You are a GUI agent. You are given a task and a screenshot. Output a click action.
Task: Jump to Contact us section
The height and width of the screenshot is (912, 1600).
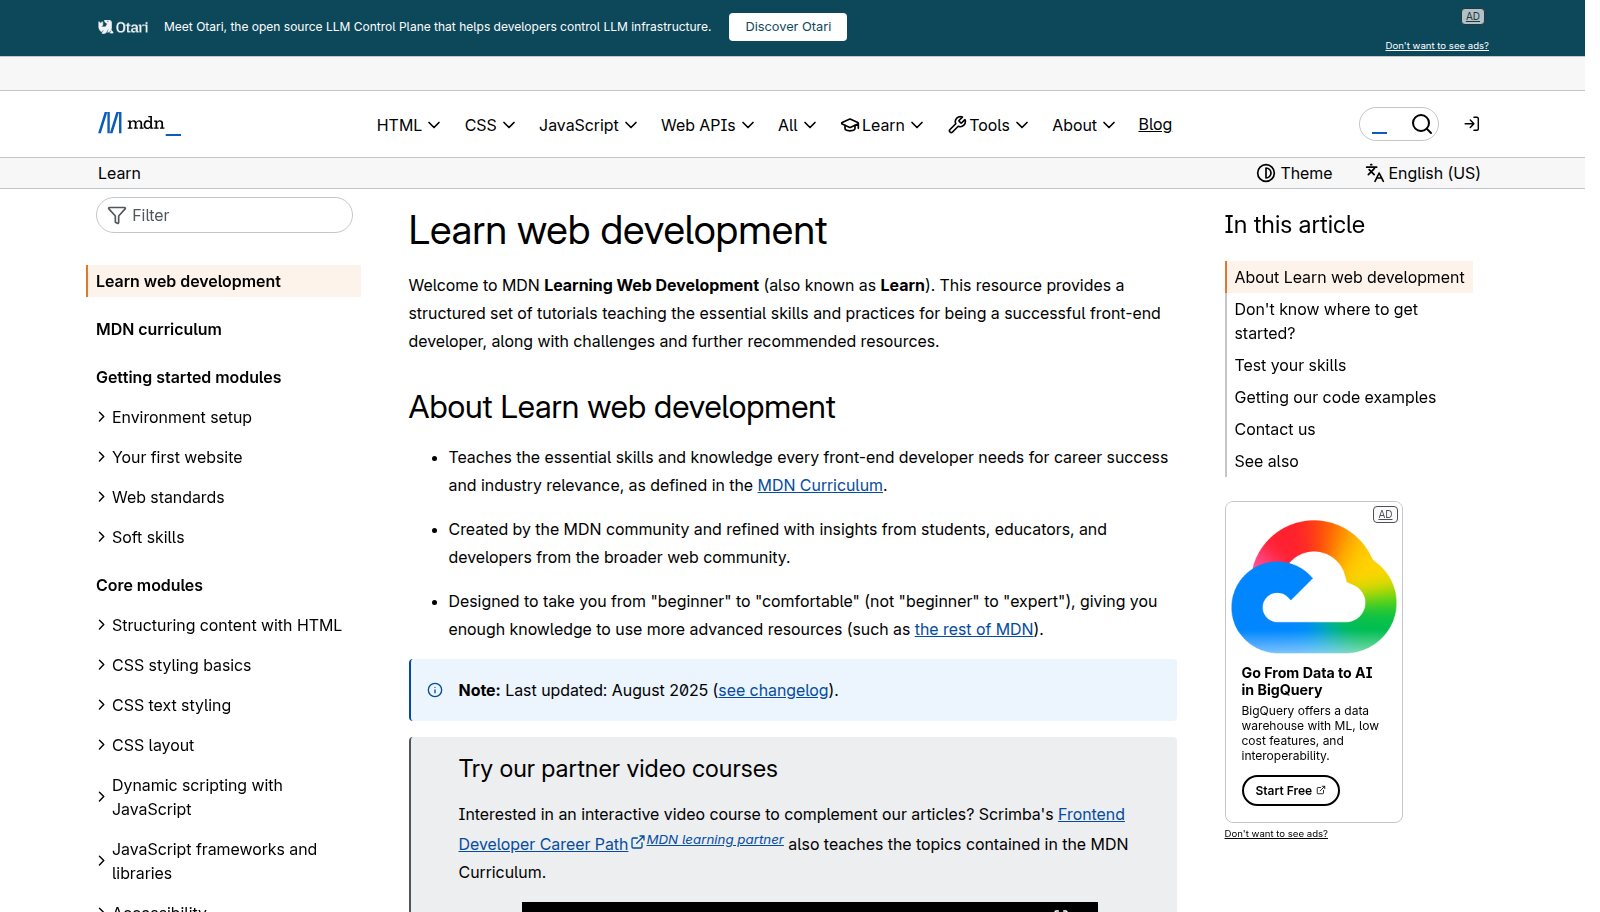click(1274, 429)
